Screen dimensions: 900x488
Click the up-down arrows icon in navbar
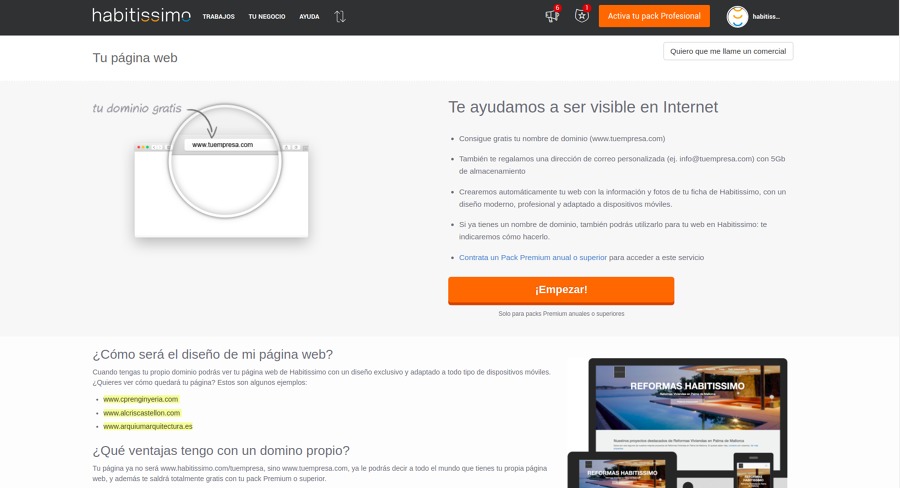pyautogui.click(x=340, y=17)
